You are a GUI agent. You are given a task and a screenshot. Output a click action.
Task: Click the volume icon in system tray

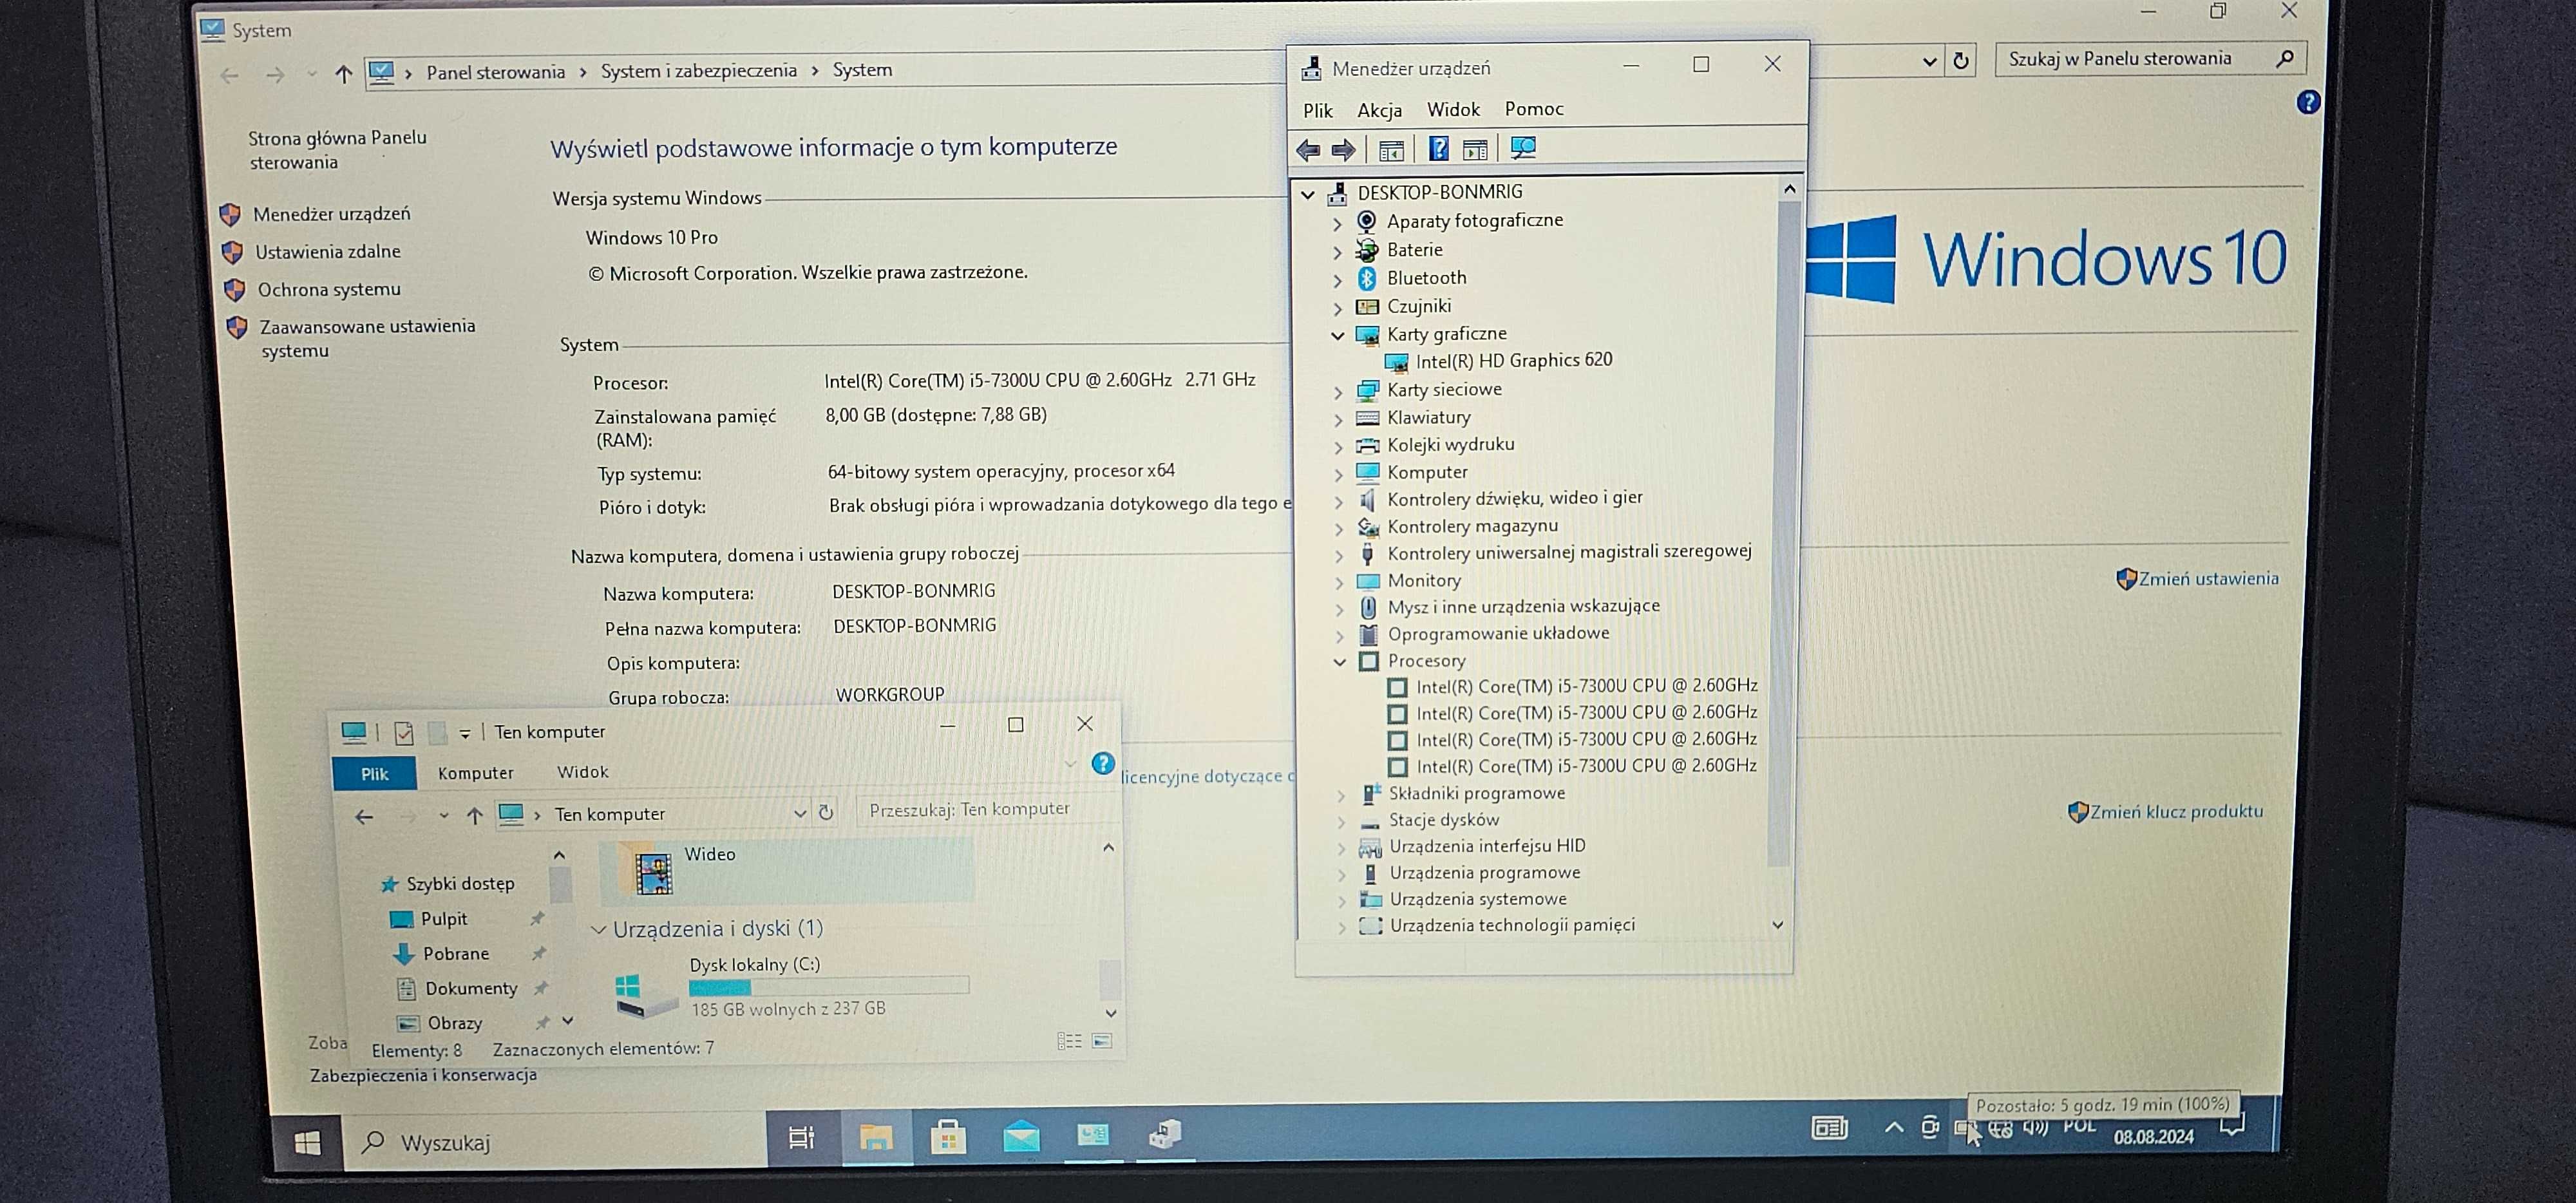[x=2036, y=1128]
